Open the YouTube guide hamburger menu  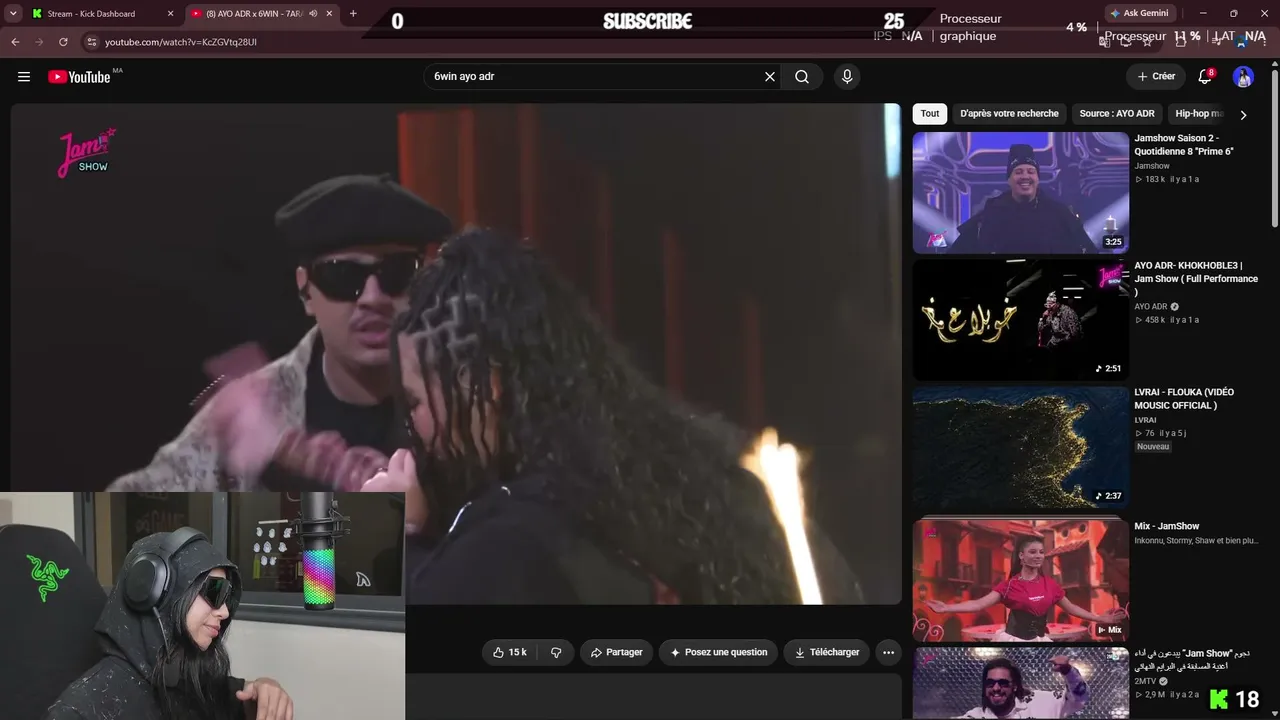click(24, 77)
